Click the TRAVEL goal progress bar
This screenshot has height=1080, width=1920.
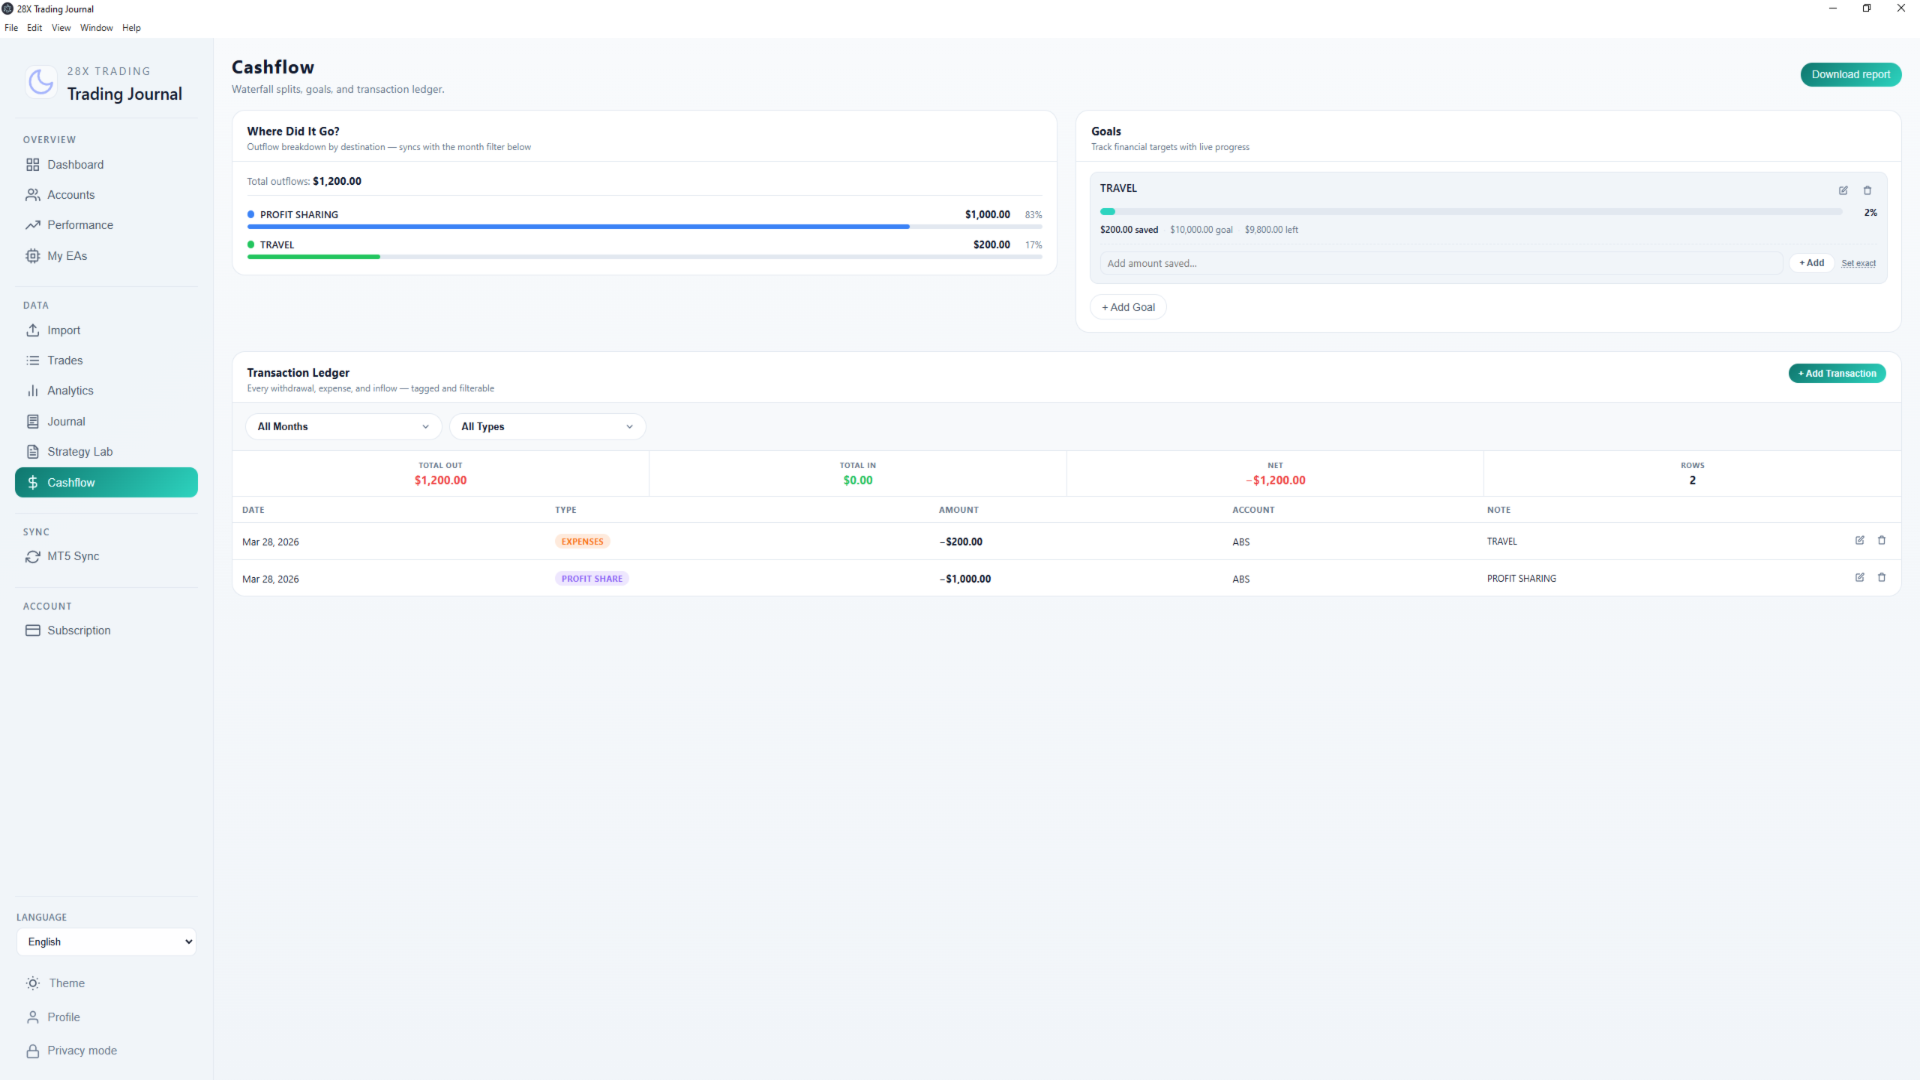[x=1470, y=212]
